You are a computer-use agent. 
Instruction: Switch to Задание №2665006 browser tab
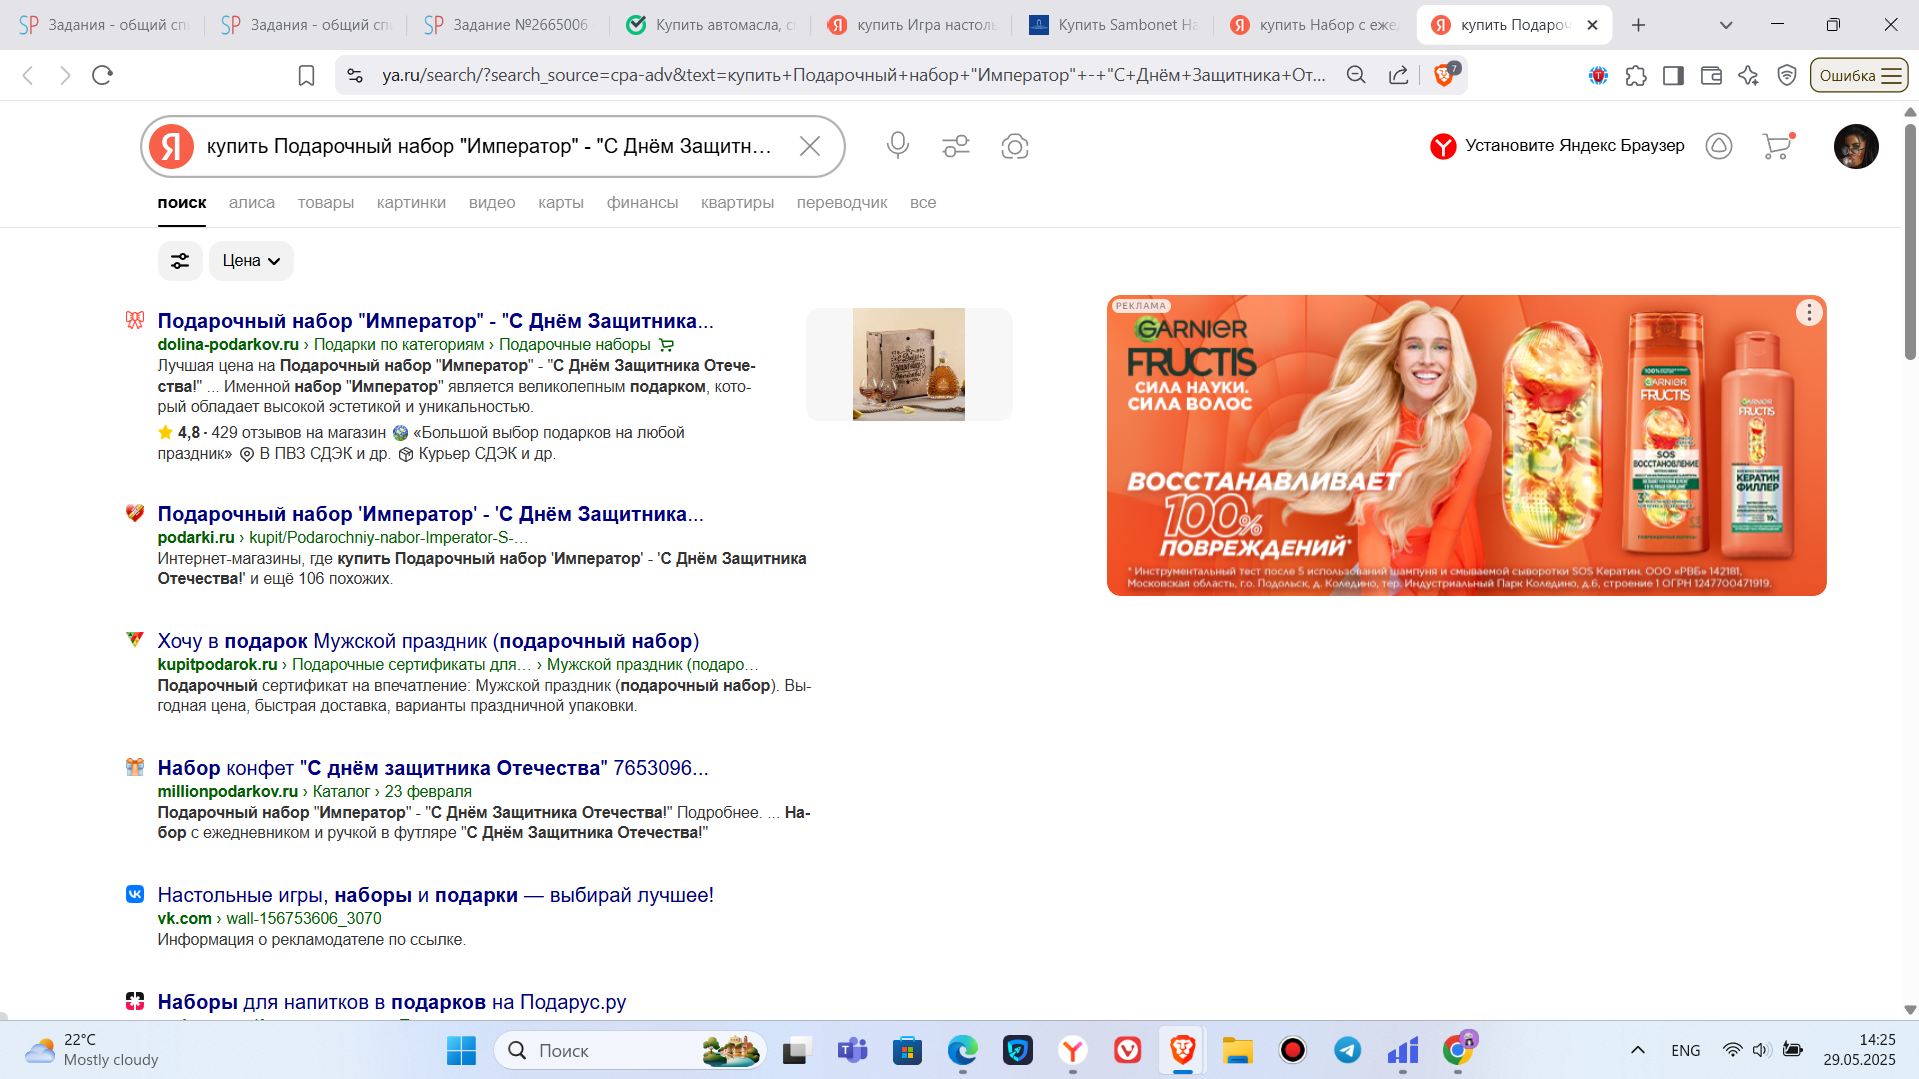click(508, 25)
